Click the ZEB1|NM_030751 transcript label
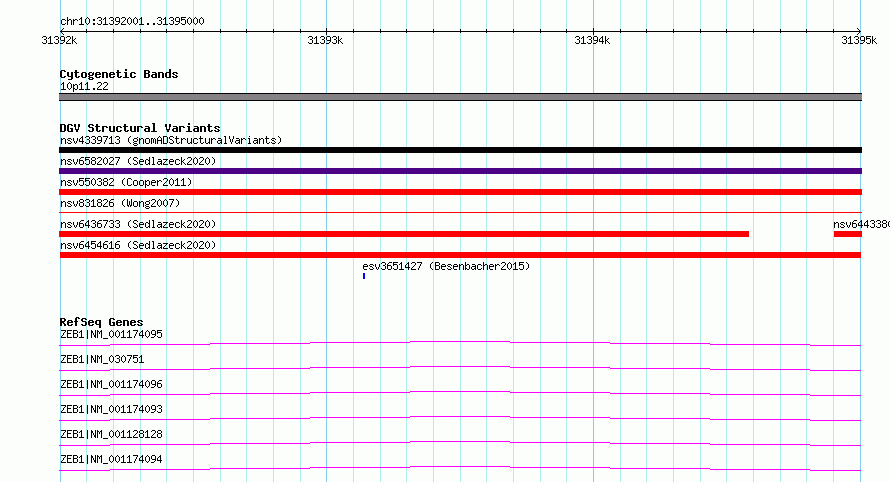The height and width of the screenshot is (482, 890). (x=102, y=359)
